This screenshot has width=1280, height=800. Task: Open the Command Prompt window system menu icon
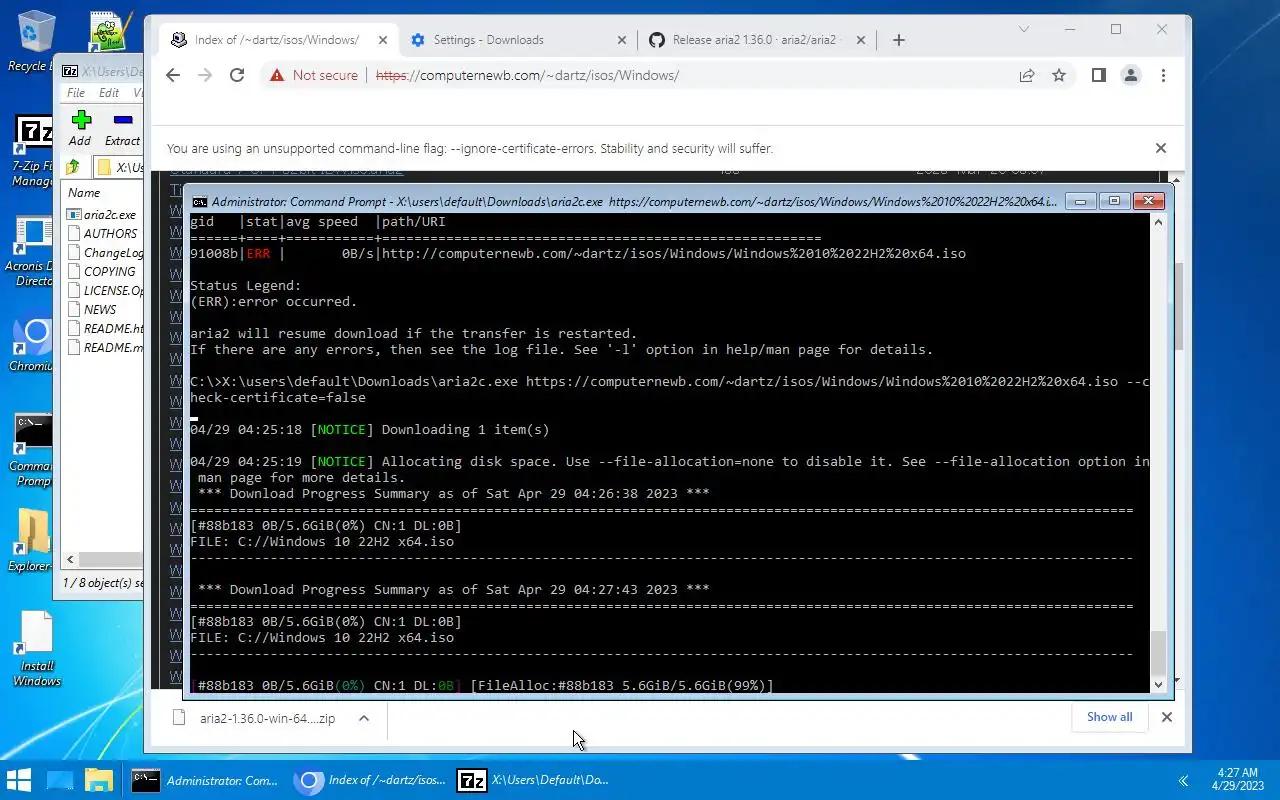200,201
